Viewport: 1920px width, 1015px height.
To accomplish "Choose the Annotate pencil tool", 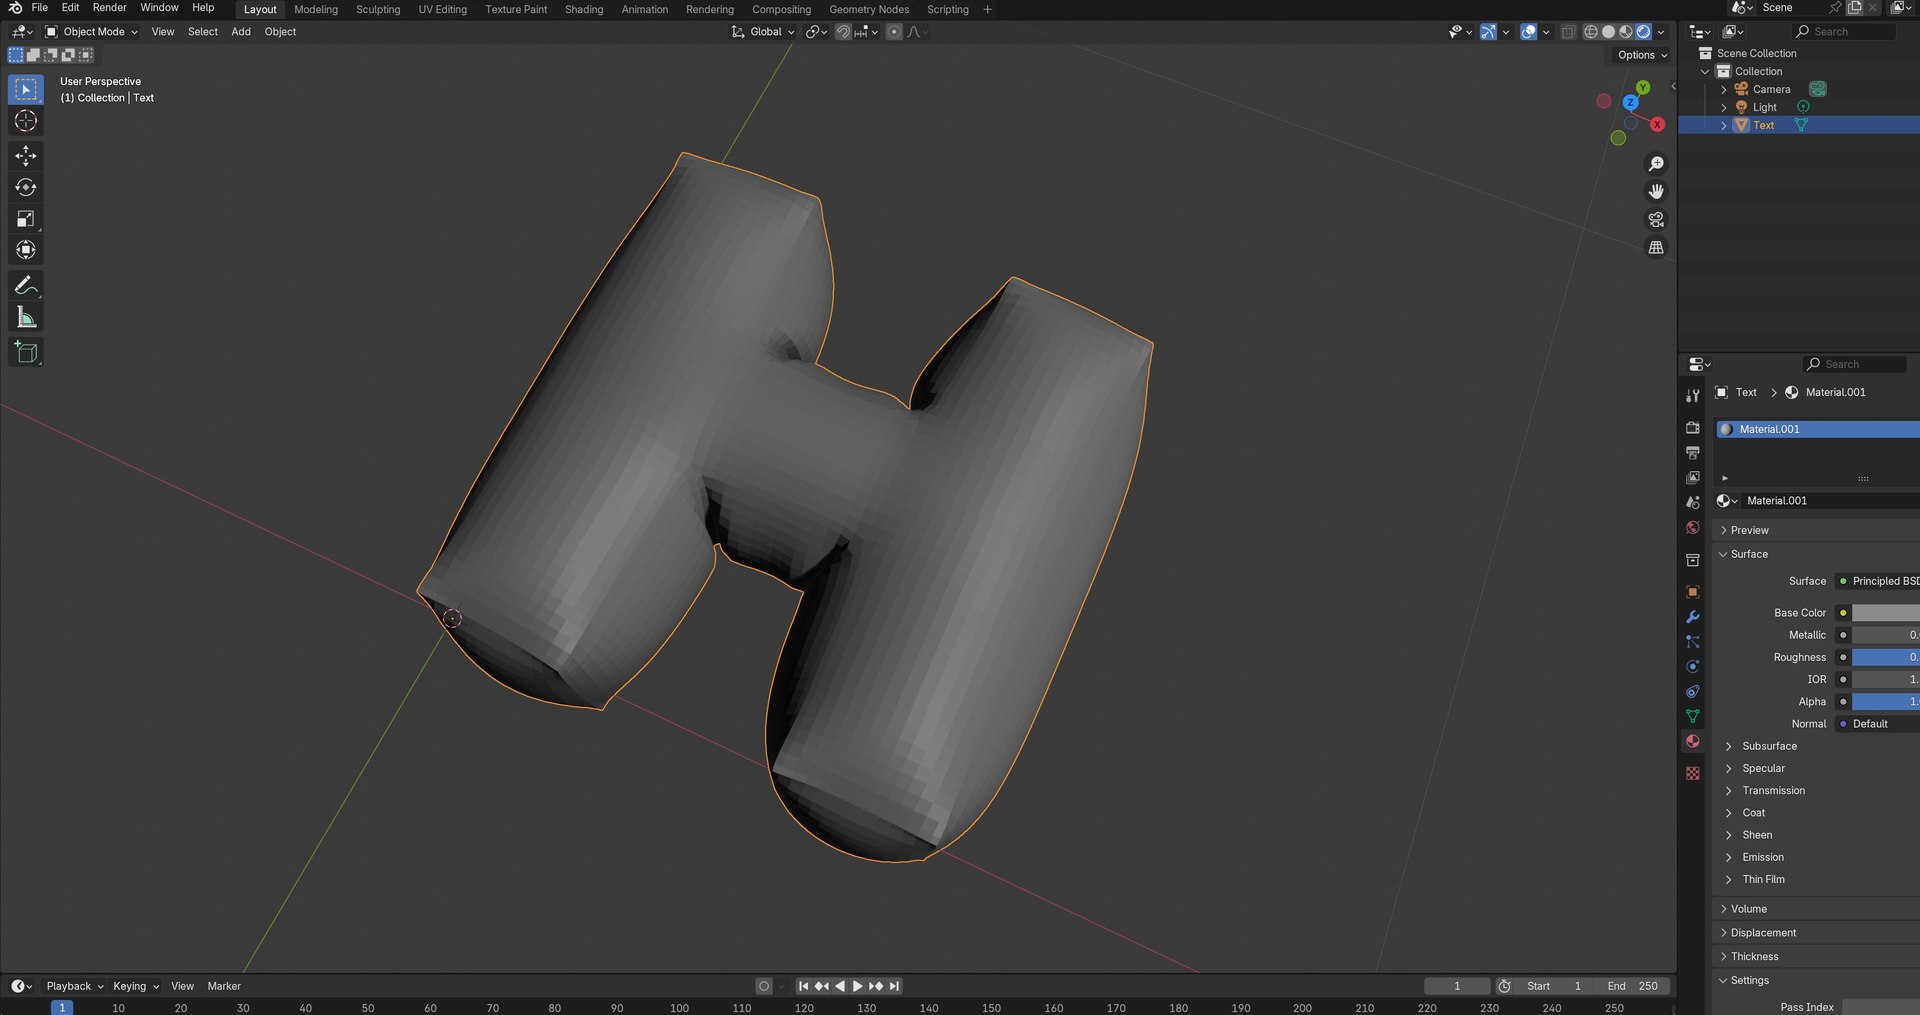I will coord(26,286).
